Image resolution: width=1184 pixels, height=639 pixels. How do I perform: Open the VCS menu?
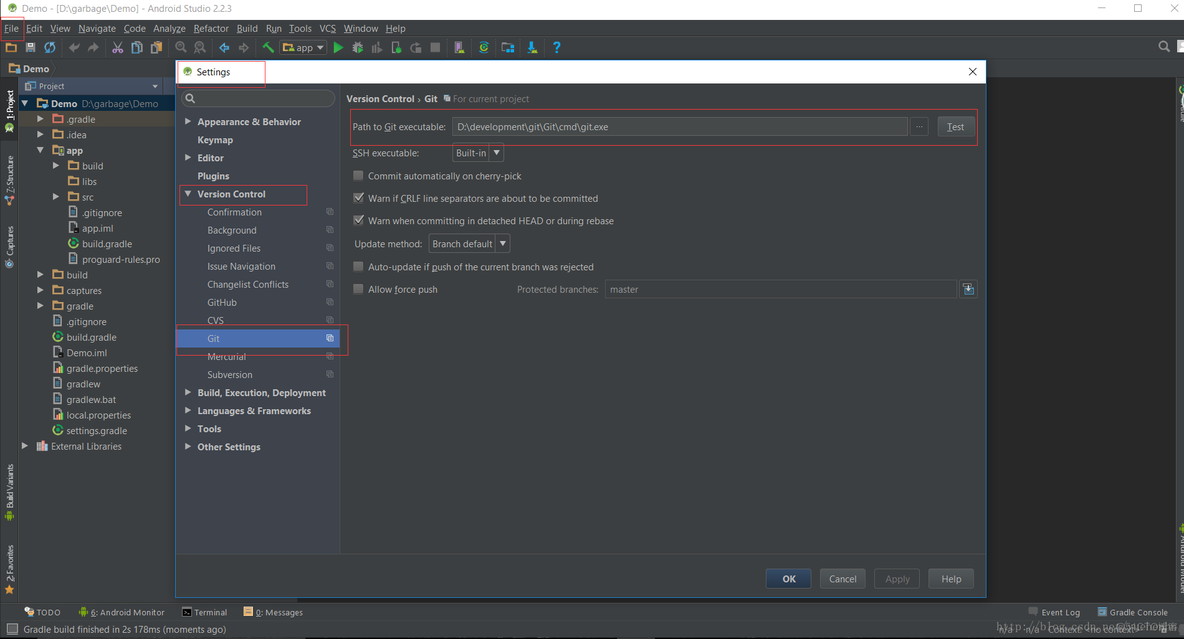pyautogui.click(x=327, y=29)
